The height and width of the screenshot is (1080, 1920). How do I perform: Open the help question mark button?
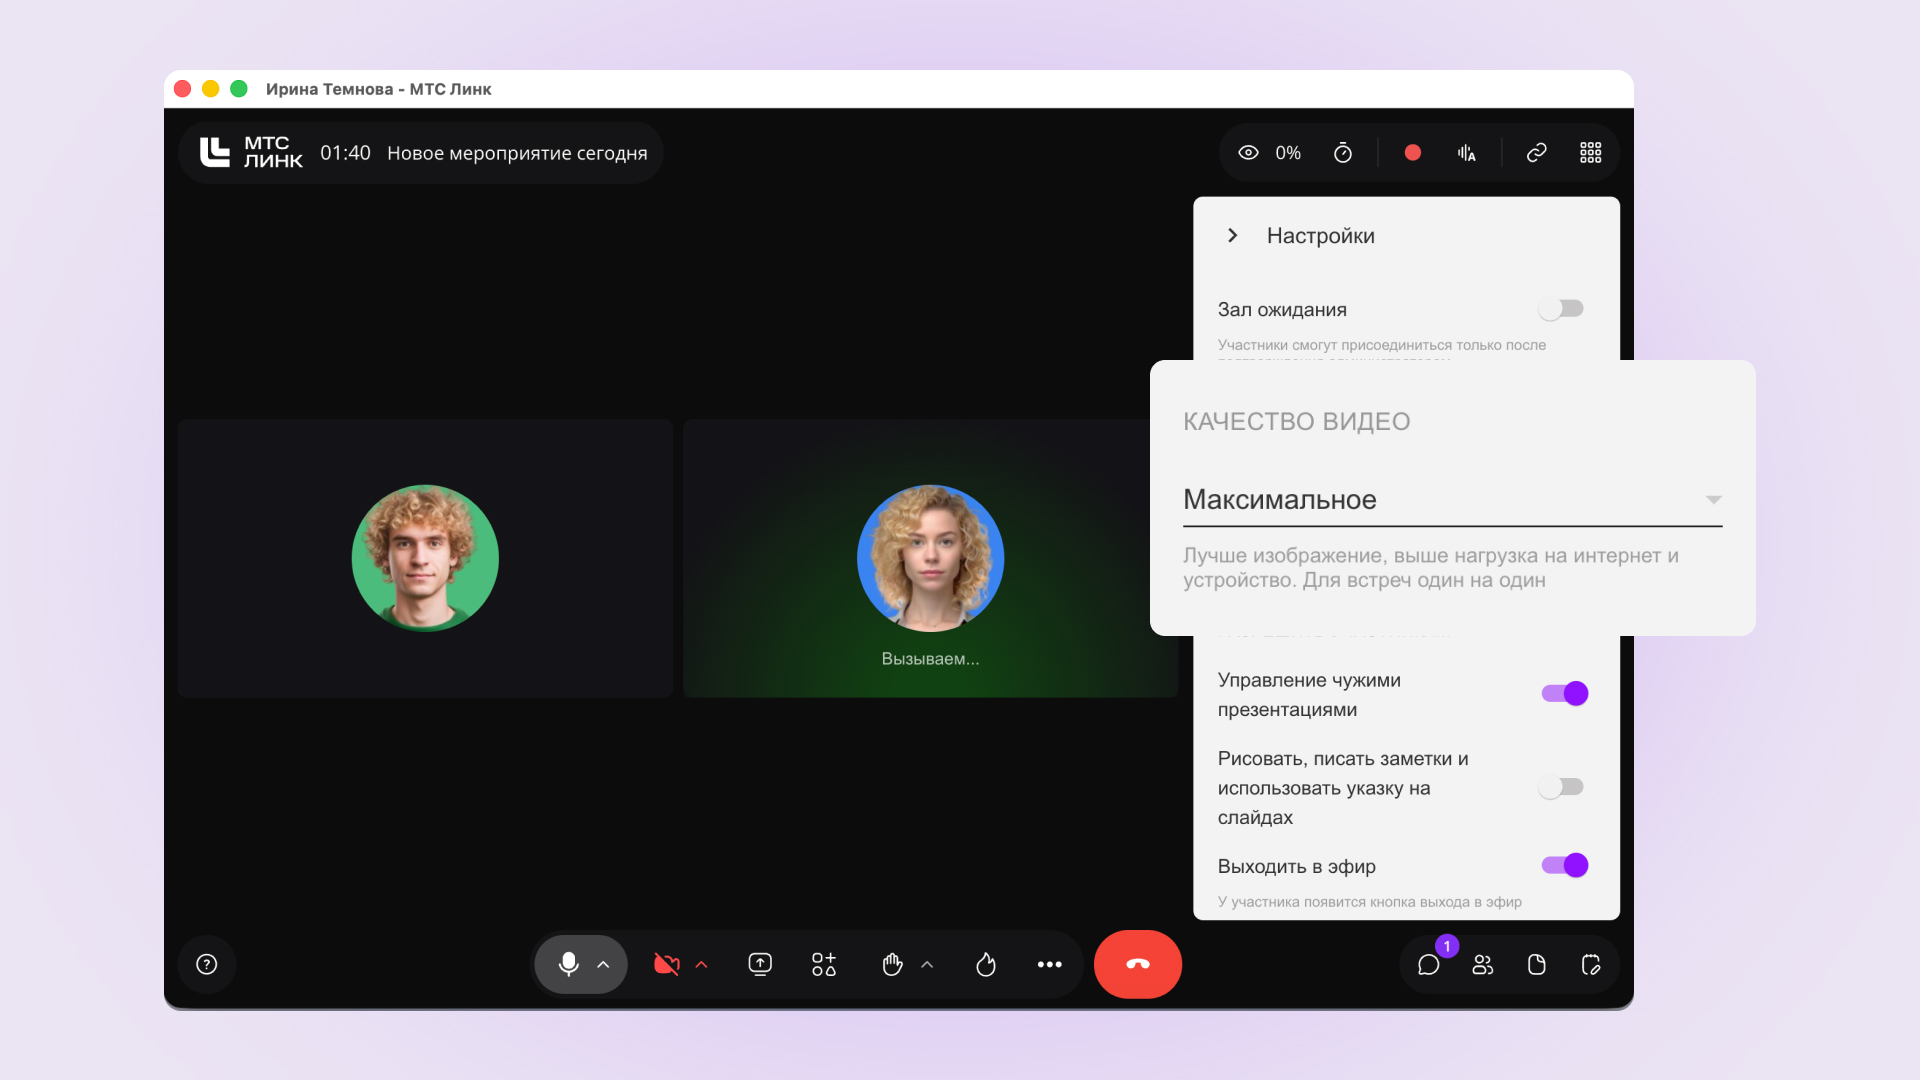coord(207,964)
